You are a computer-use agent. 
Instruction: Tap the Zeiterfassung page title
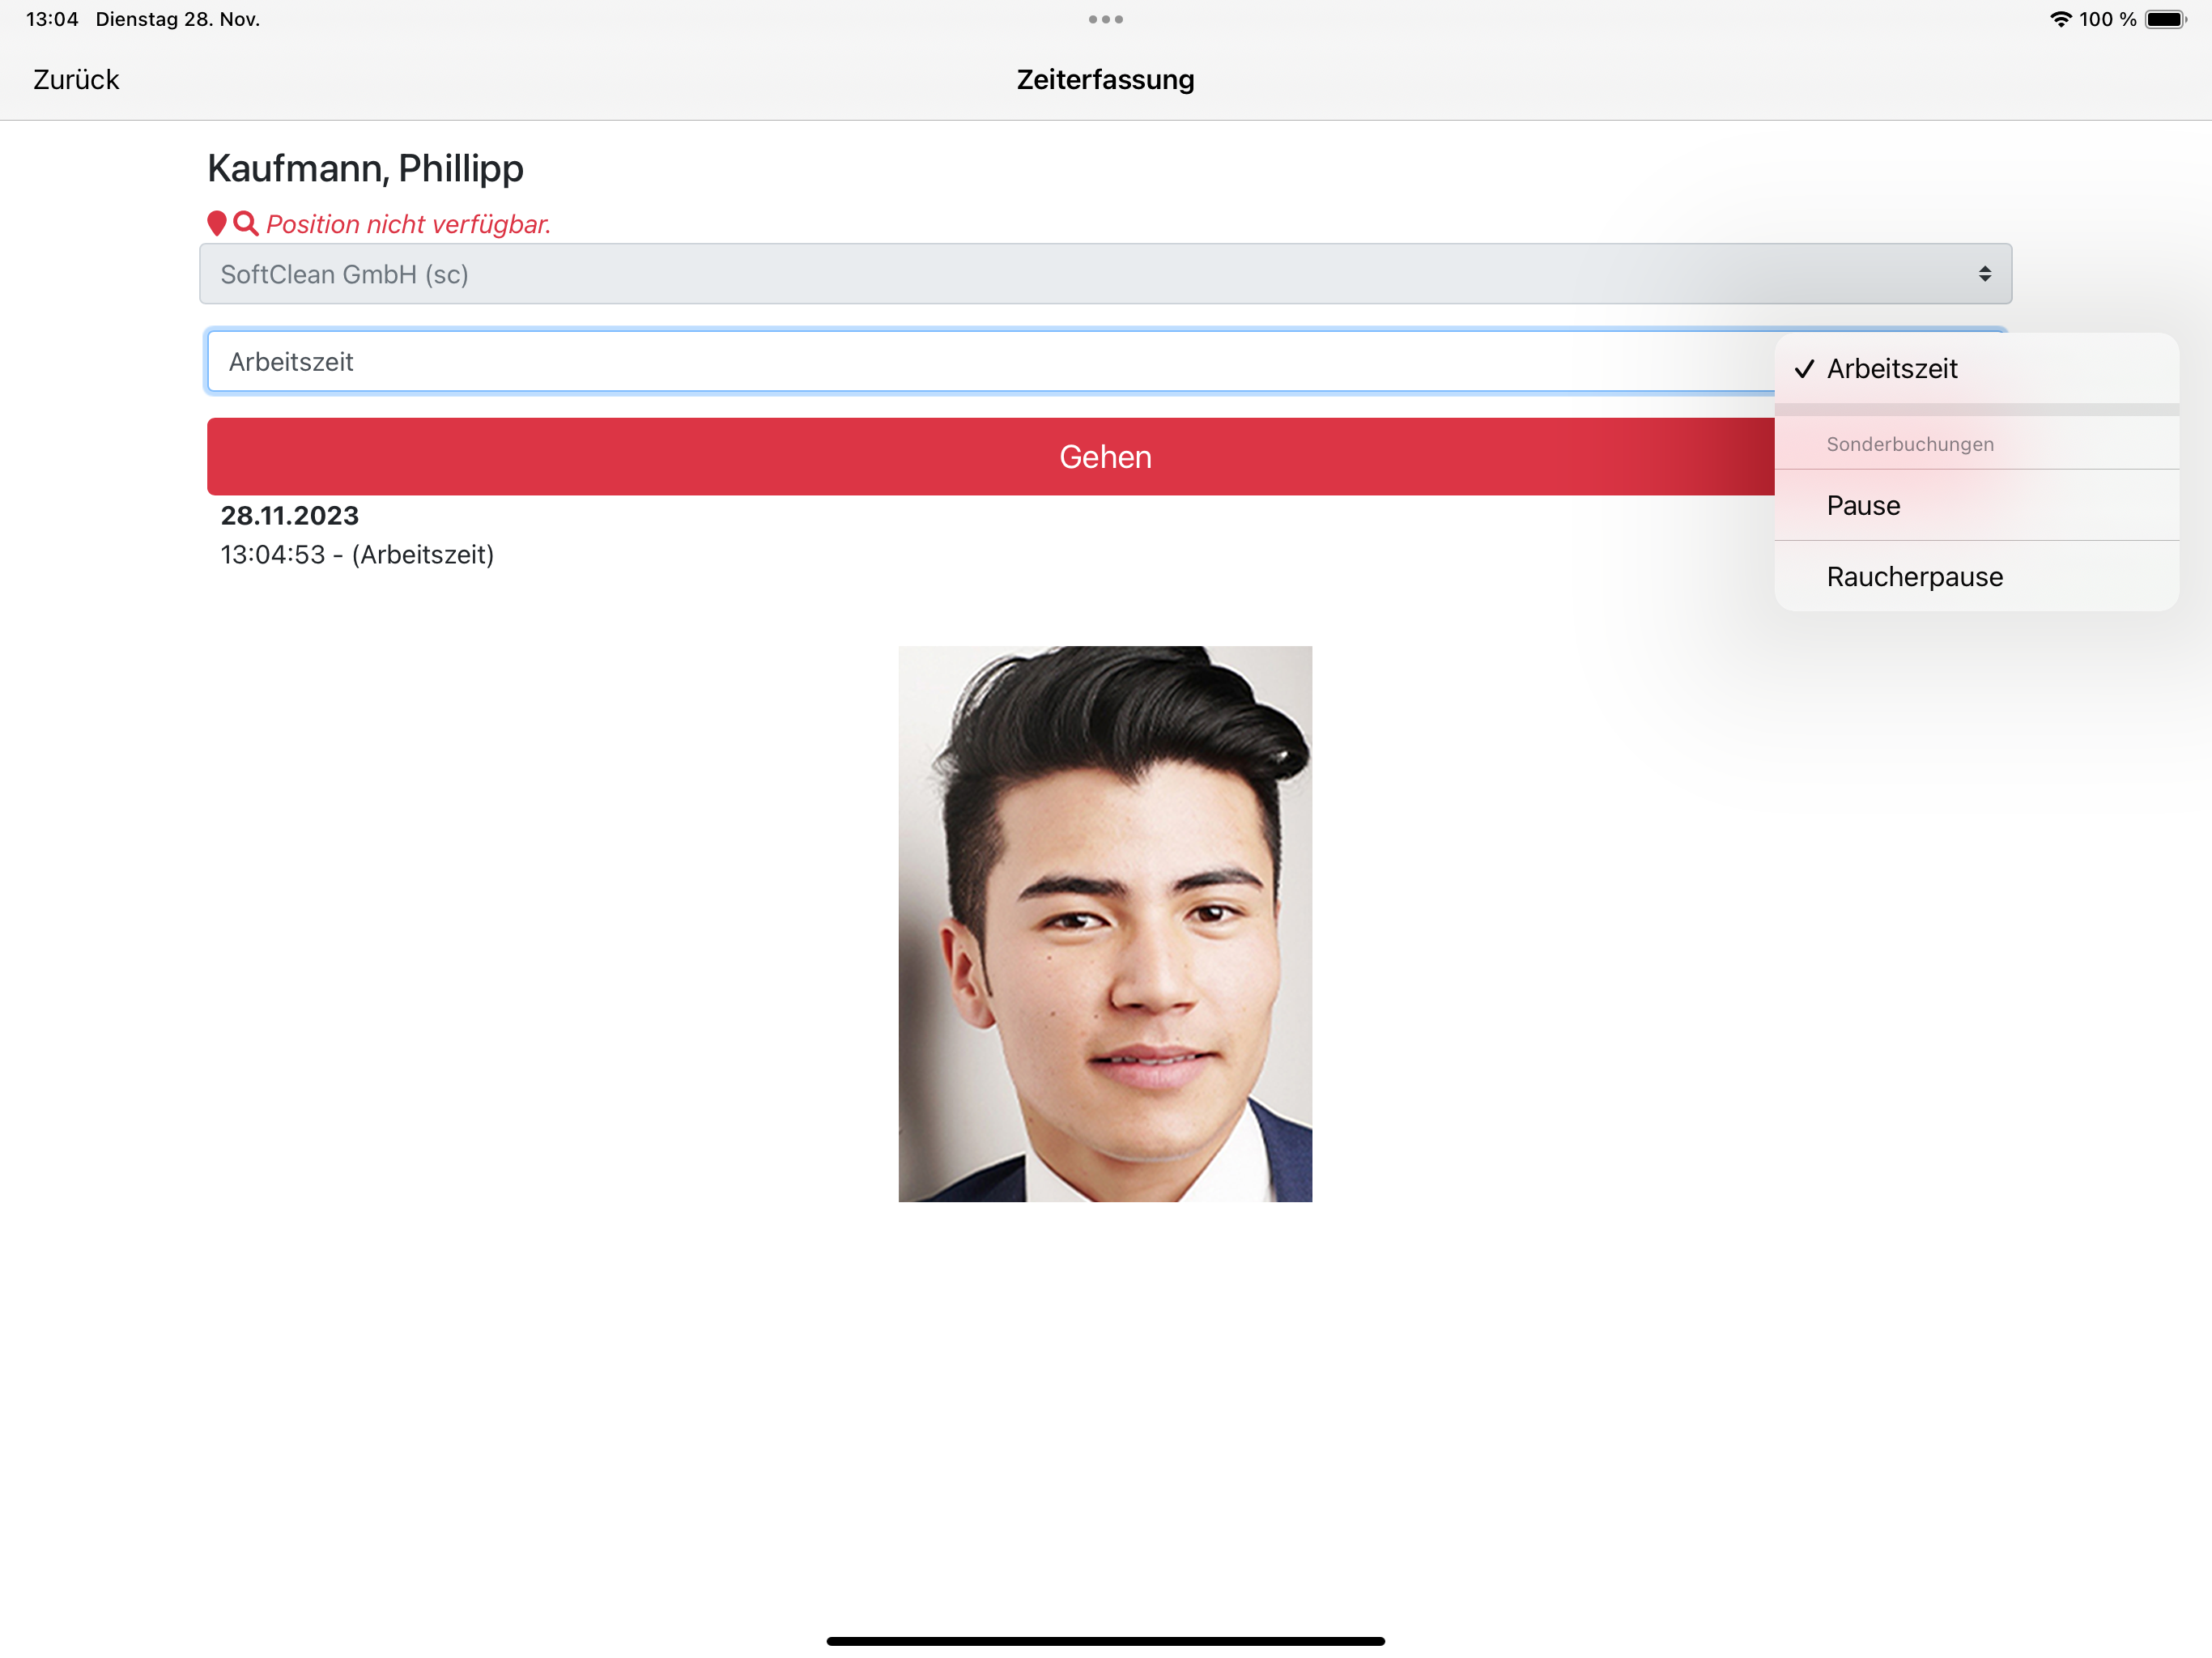click(x=1105, y=80)
